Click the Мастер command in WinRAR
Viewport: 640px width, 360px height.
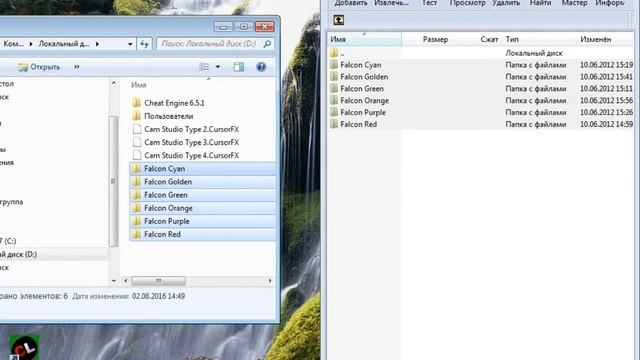click(x=574, y=3)
